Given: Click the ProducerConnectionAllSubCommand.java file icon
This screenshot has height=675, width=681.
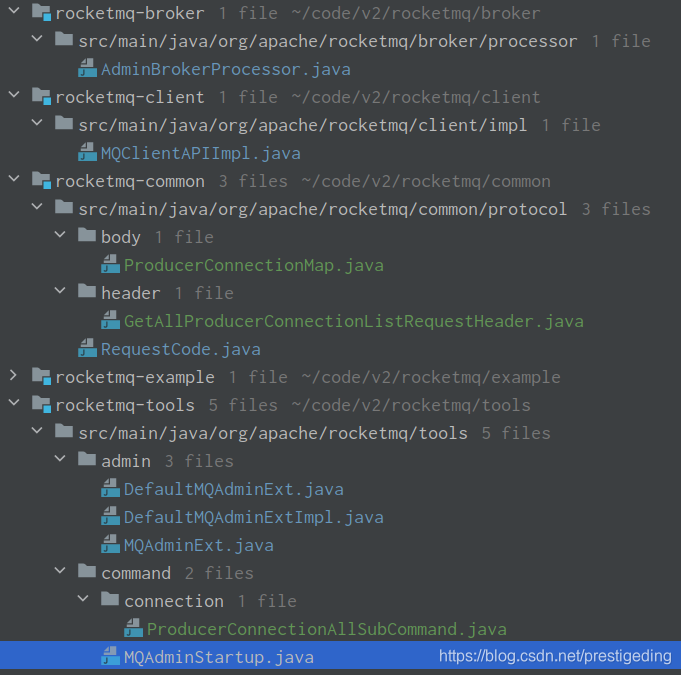Looking at the screenshot, I should 133,628.
